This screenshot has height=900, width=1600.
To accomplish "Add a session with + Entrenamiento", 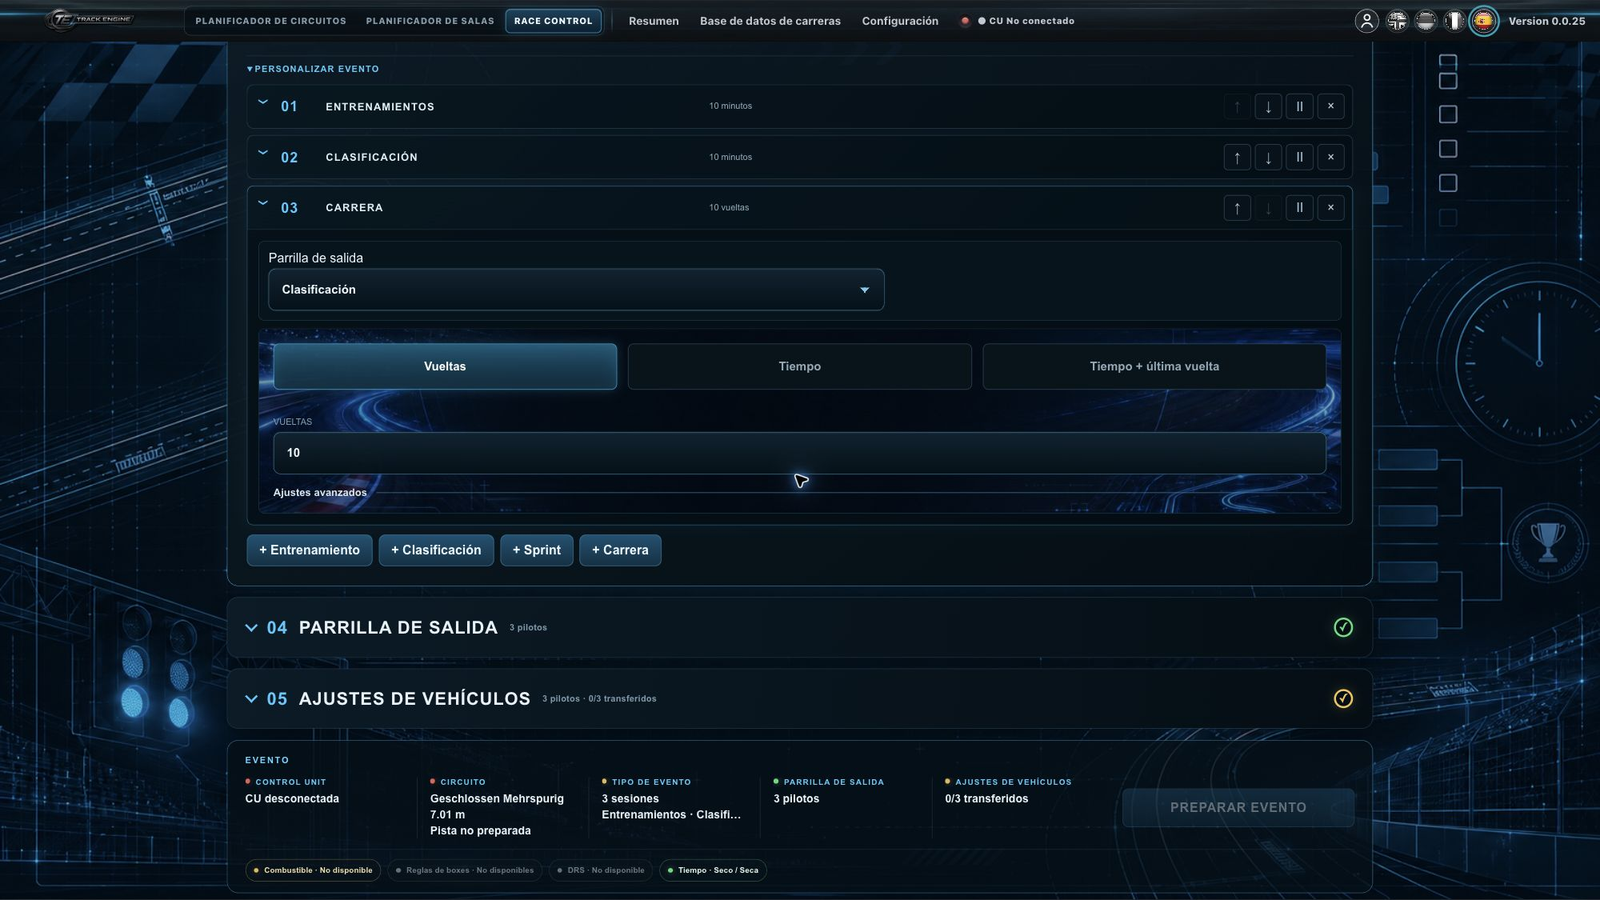I will pyautogui.click(x=310, y=550).
